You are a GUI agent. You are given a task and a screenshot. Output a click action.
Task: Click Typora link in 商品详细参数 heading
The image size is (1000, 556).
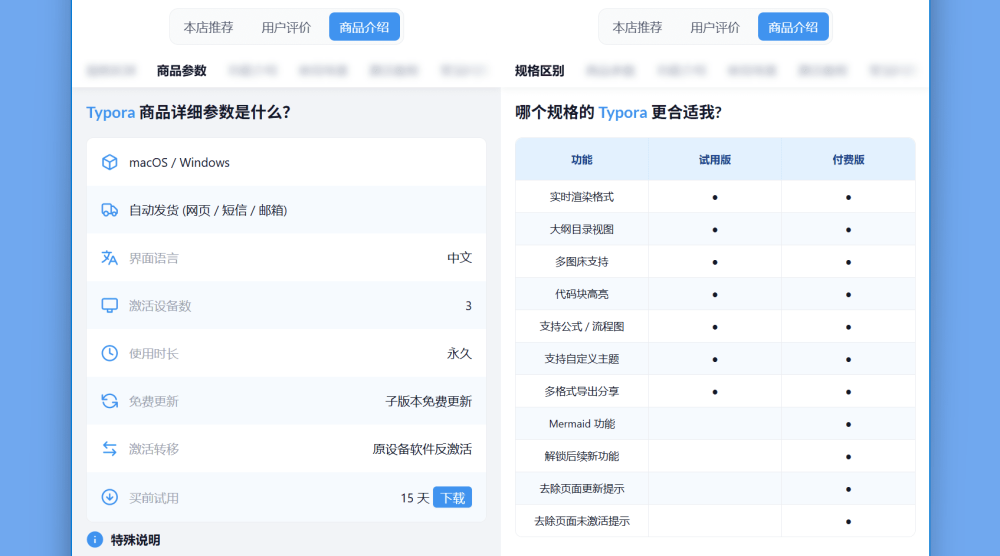pyautogui.click(x=111, y=113)
